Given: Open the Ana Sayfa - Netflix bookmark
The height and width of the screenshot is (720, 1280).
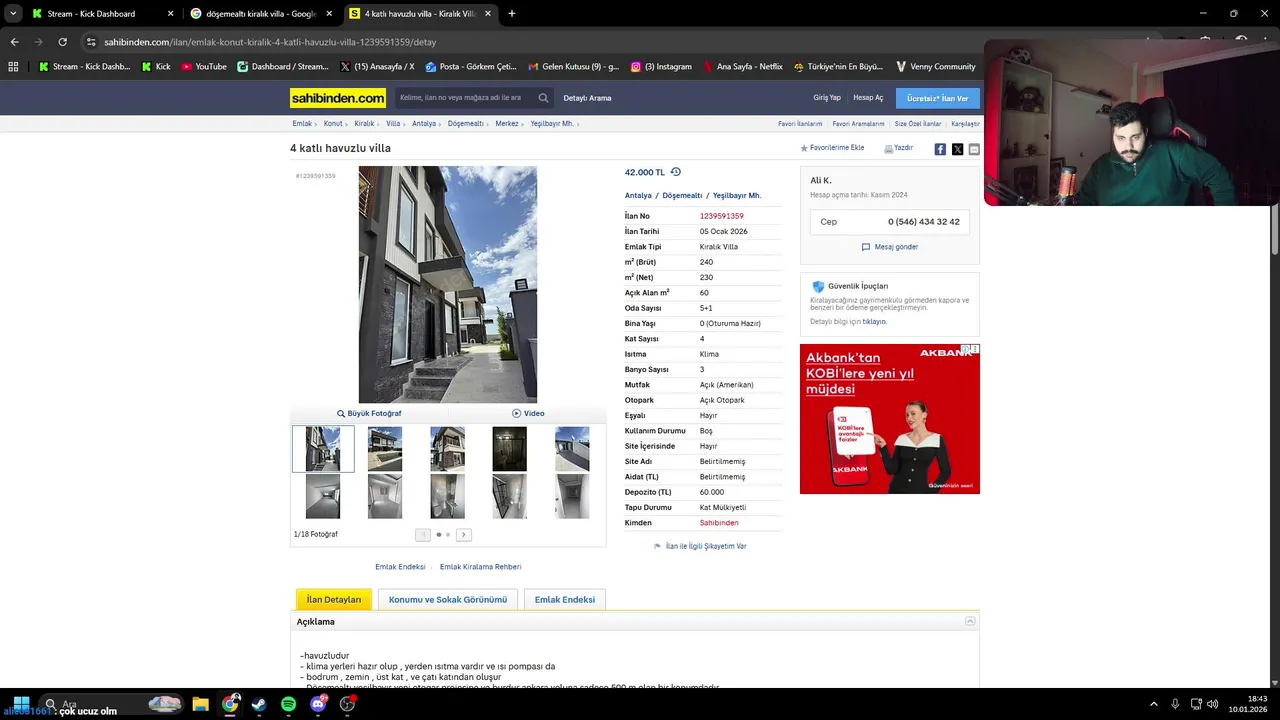Looking at the screenshot, I should [x=743, y=67].
